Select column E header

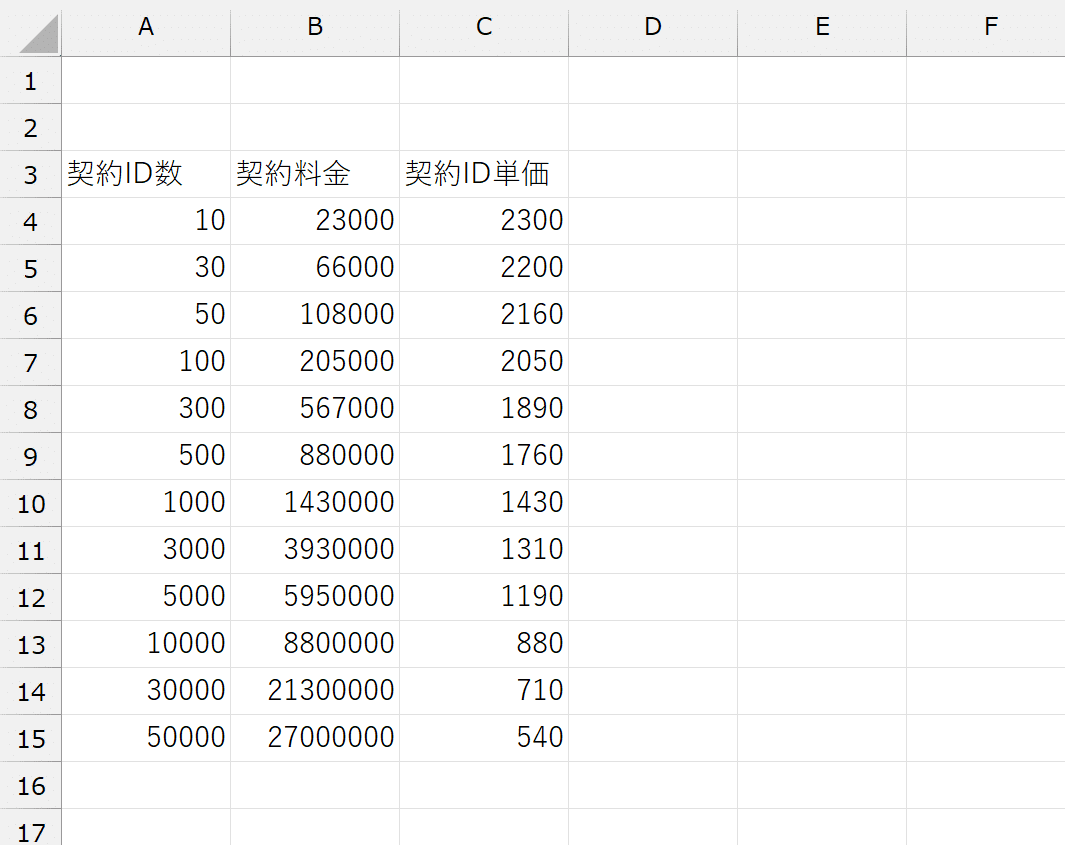click(x=822, y=27)
